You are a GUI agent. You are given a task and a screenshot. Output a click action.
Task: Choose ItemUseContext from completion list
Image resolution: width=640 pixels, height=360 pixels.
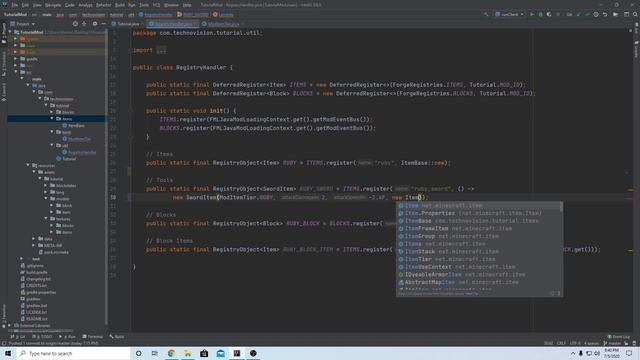[x=479, y=267]
